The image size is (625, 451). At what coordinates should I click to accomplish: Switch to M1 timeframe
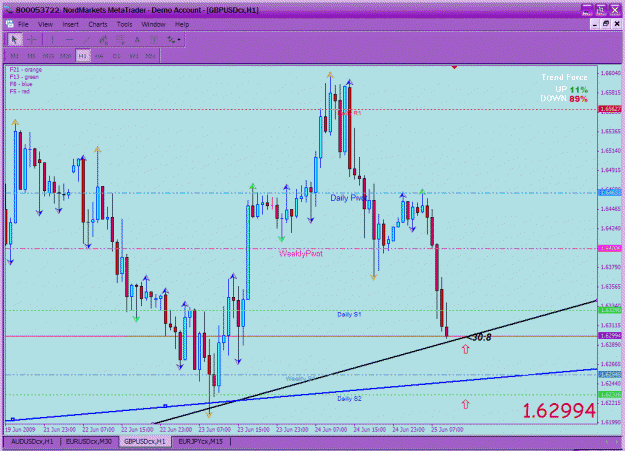(x=14, y=56)
